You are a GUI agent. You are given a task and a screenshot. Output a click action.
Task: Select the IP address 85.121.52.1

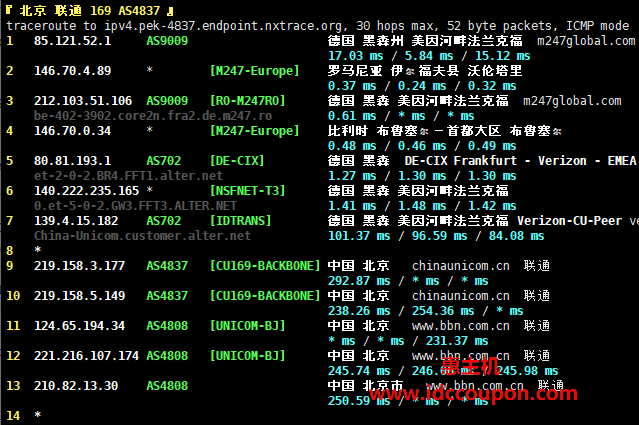coord(72,41)
